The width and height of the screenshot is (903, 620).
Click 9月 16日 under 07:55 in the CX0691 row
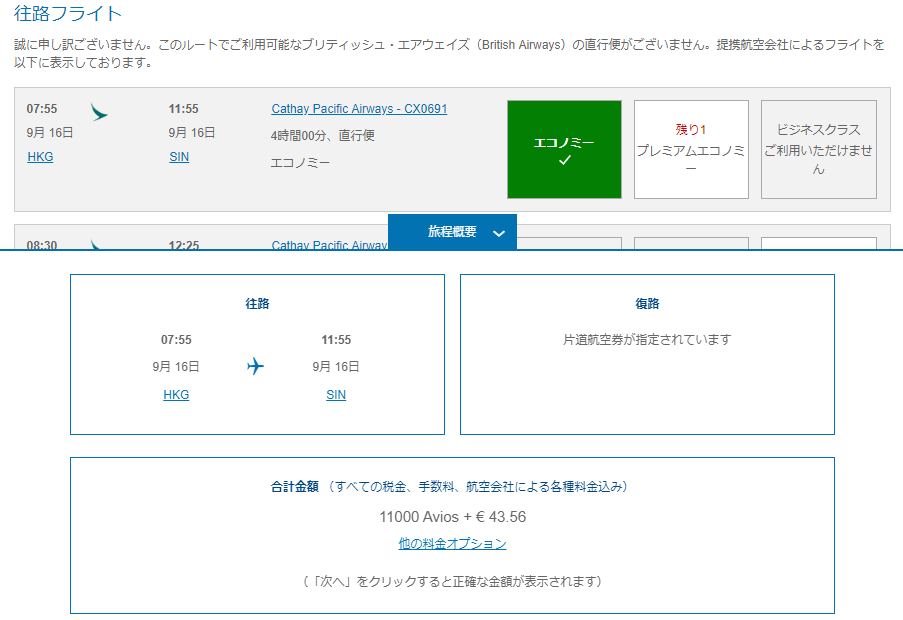click(50, 133)
